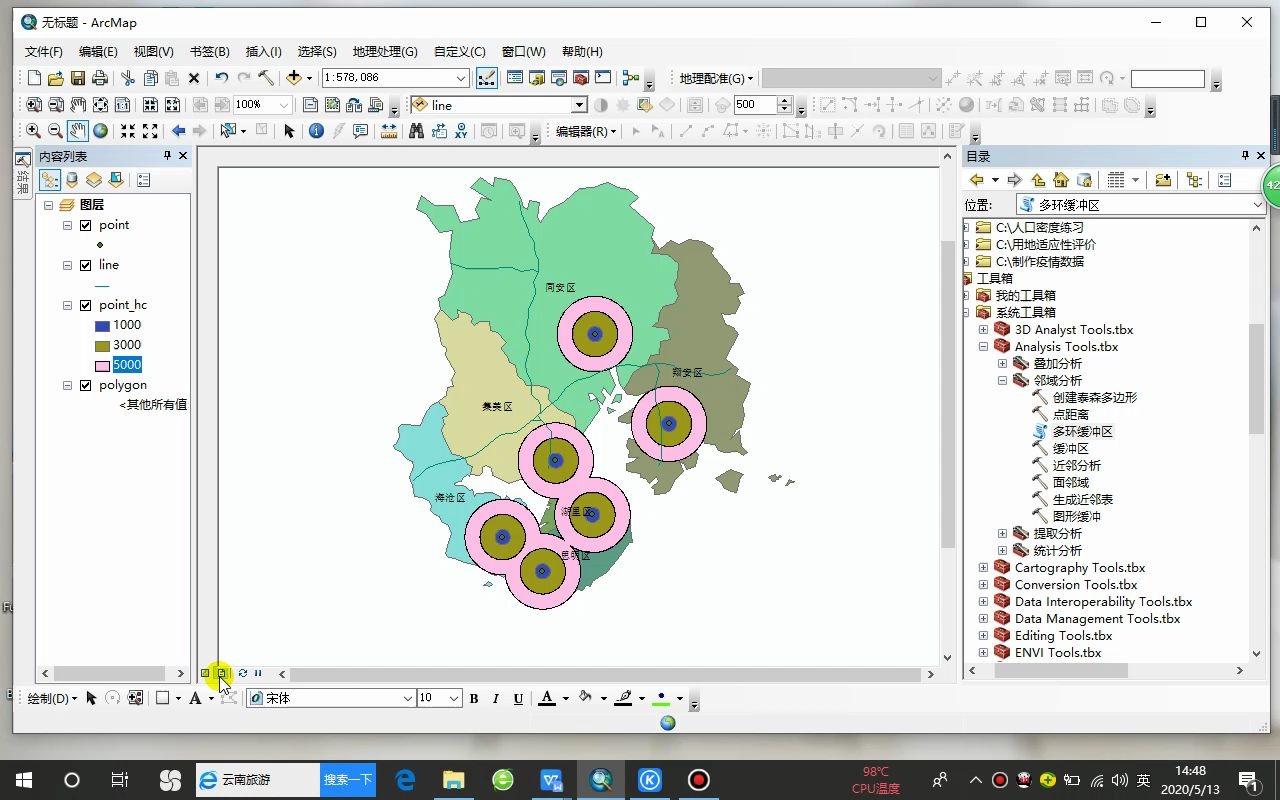The width and height of the screenshot is (1280, 800).
Task: Hide the polygon layer
Action: (x=85, y=385)
